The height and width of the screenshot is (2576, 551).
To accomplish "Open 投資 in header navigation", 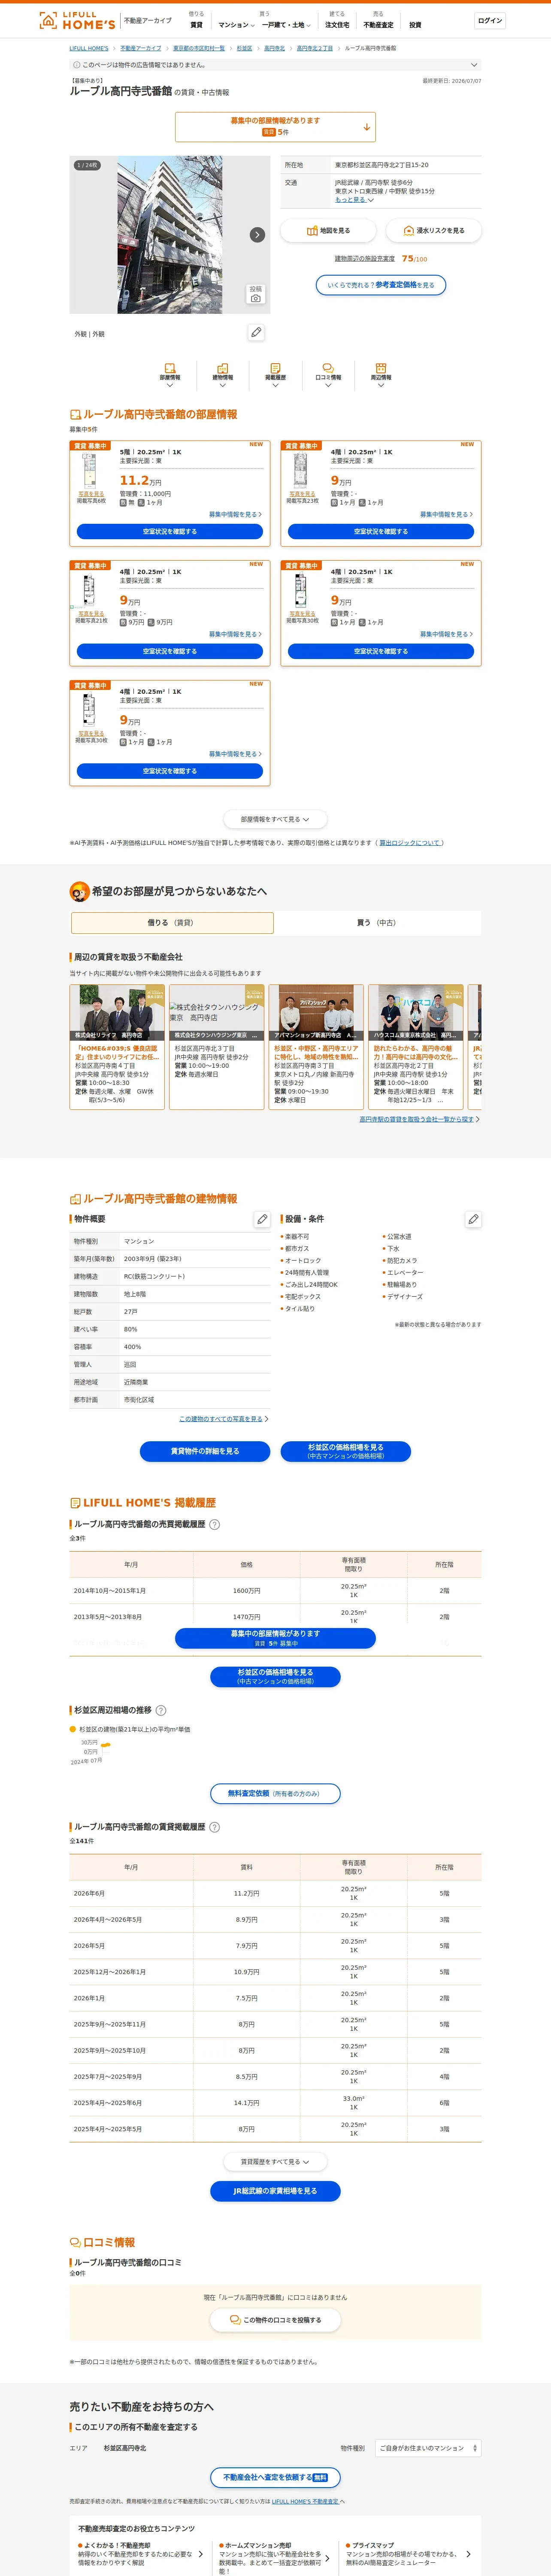I will [415, 25].
